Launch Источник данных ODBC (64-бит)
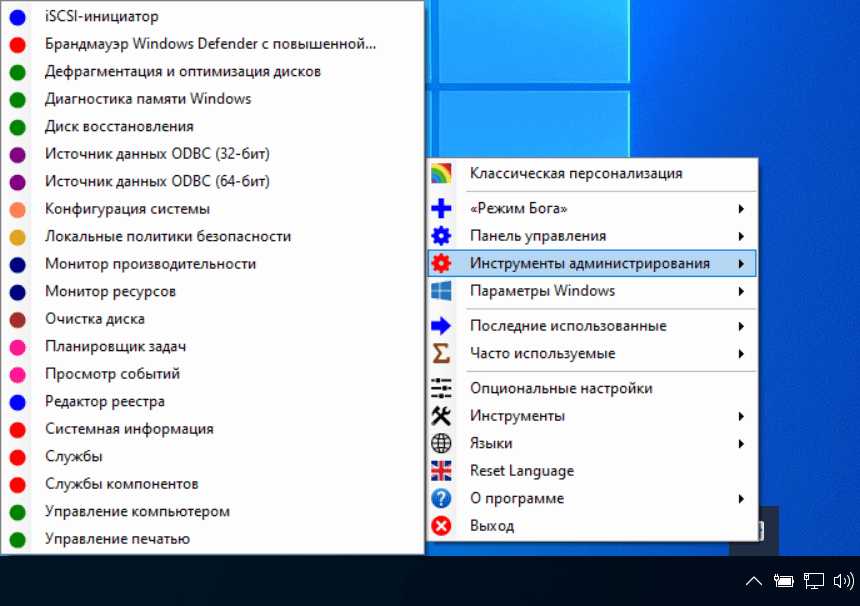Viewport: 860px width, 606px height. [x=212, y=182]
